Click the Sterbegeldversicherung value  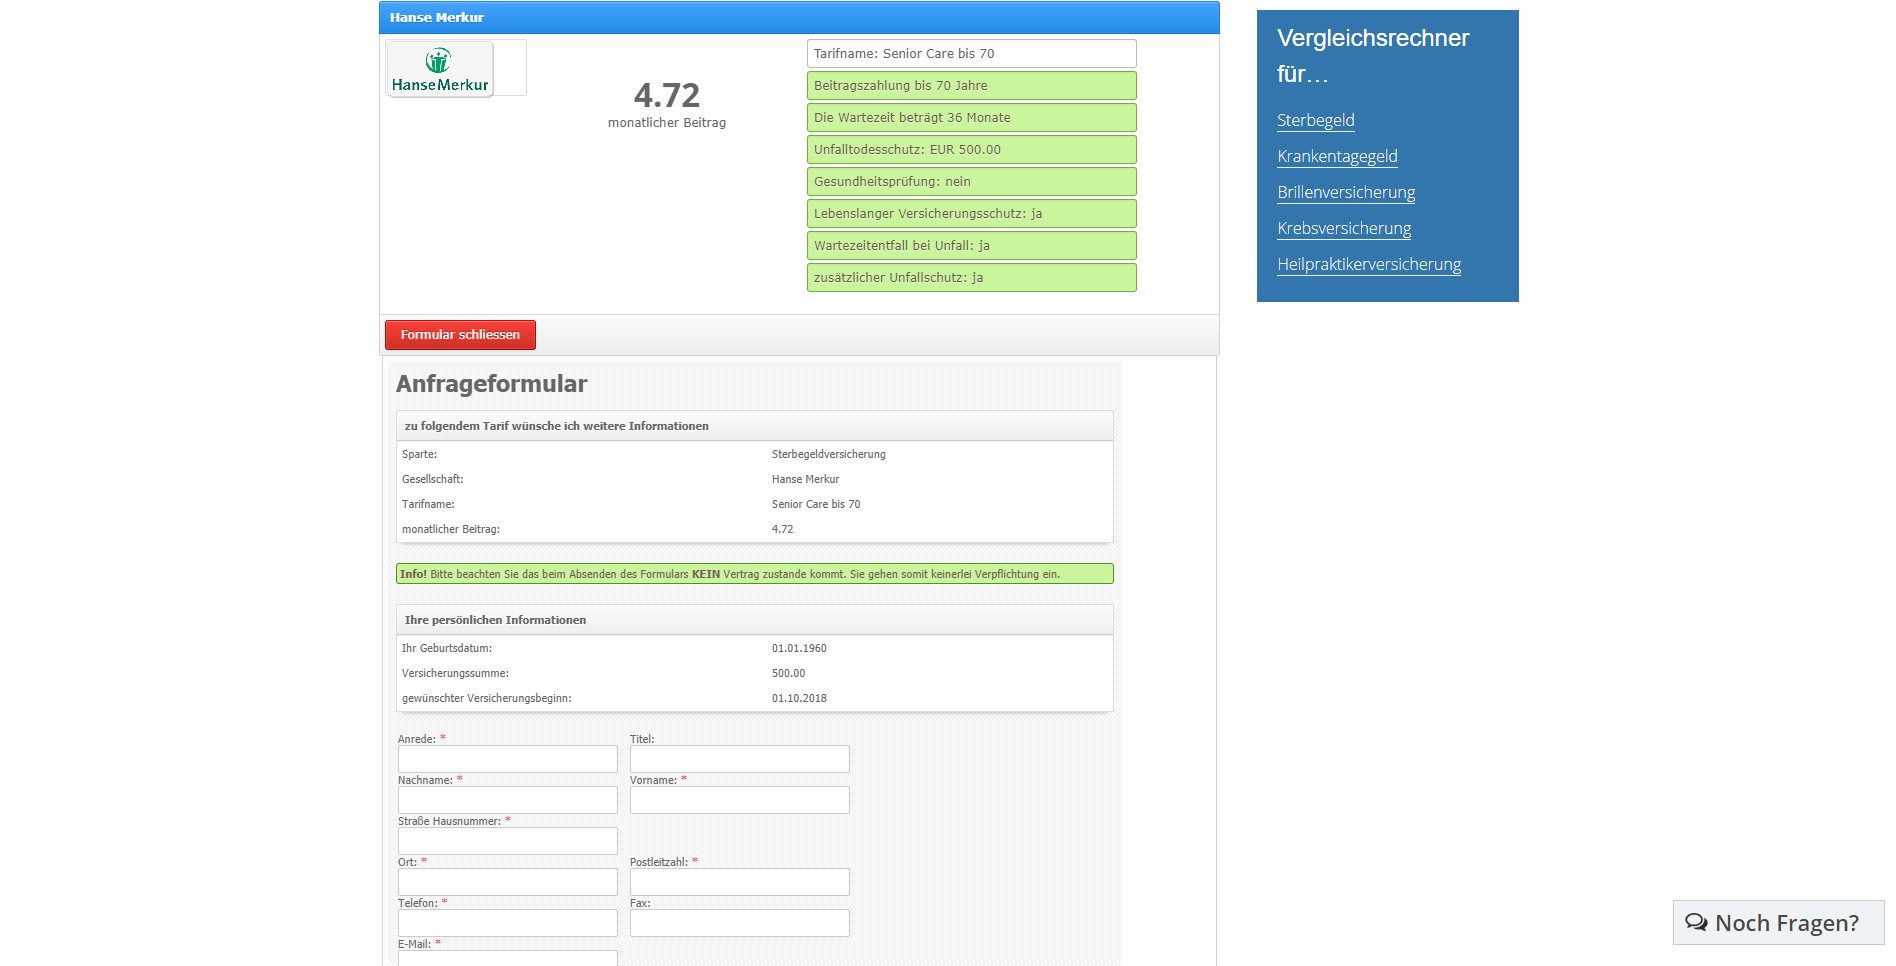pyautogui.click(x=829, y=454)
